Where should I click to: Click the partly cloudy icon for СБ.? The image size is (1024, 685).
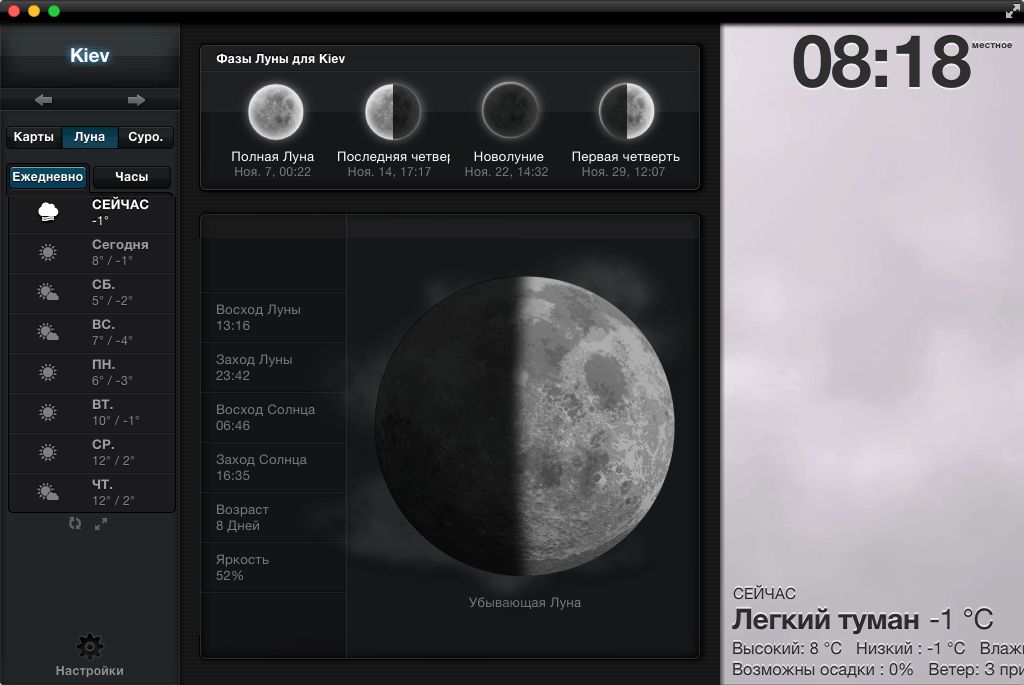(48, 293)
